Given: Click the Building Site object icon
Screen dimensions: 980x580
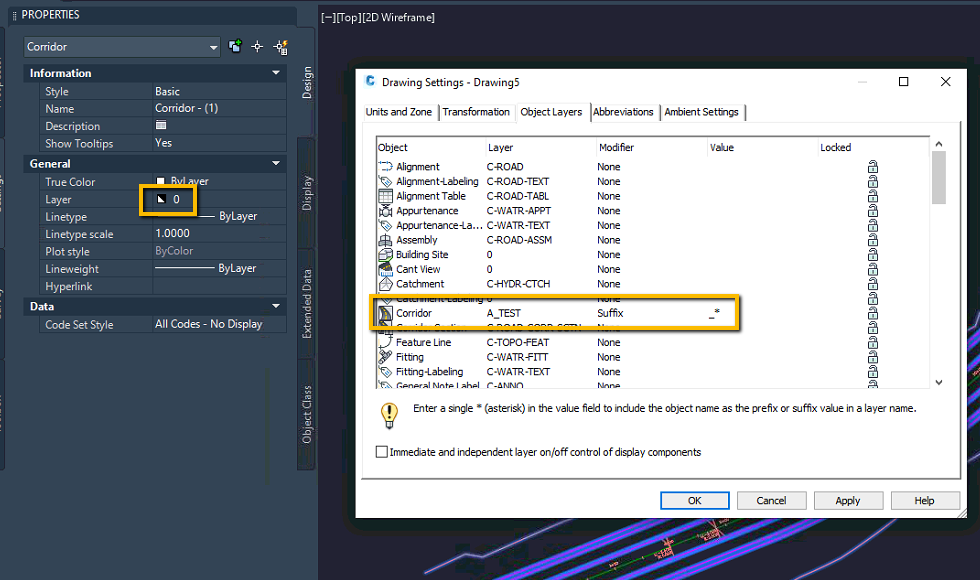Looking at the screenshot, I should click(386, 254).
